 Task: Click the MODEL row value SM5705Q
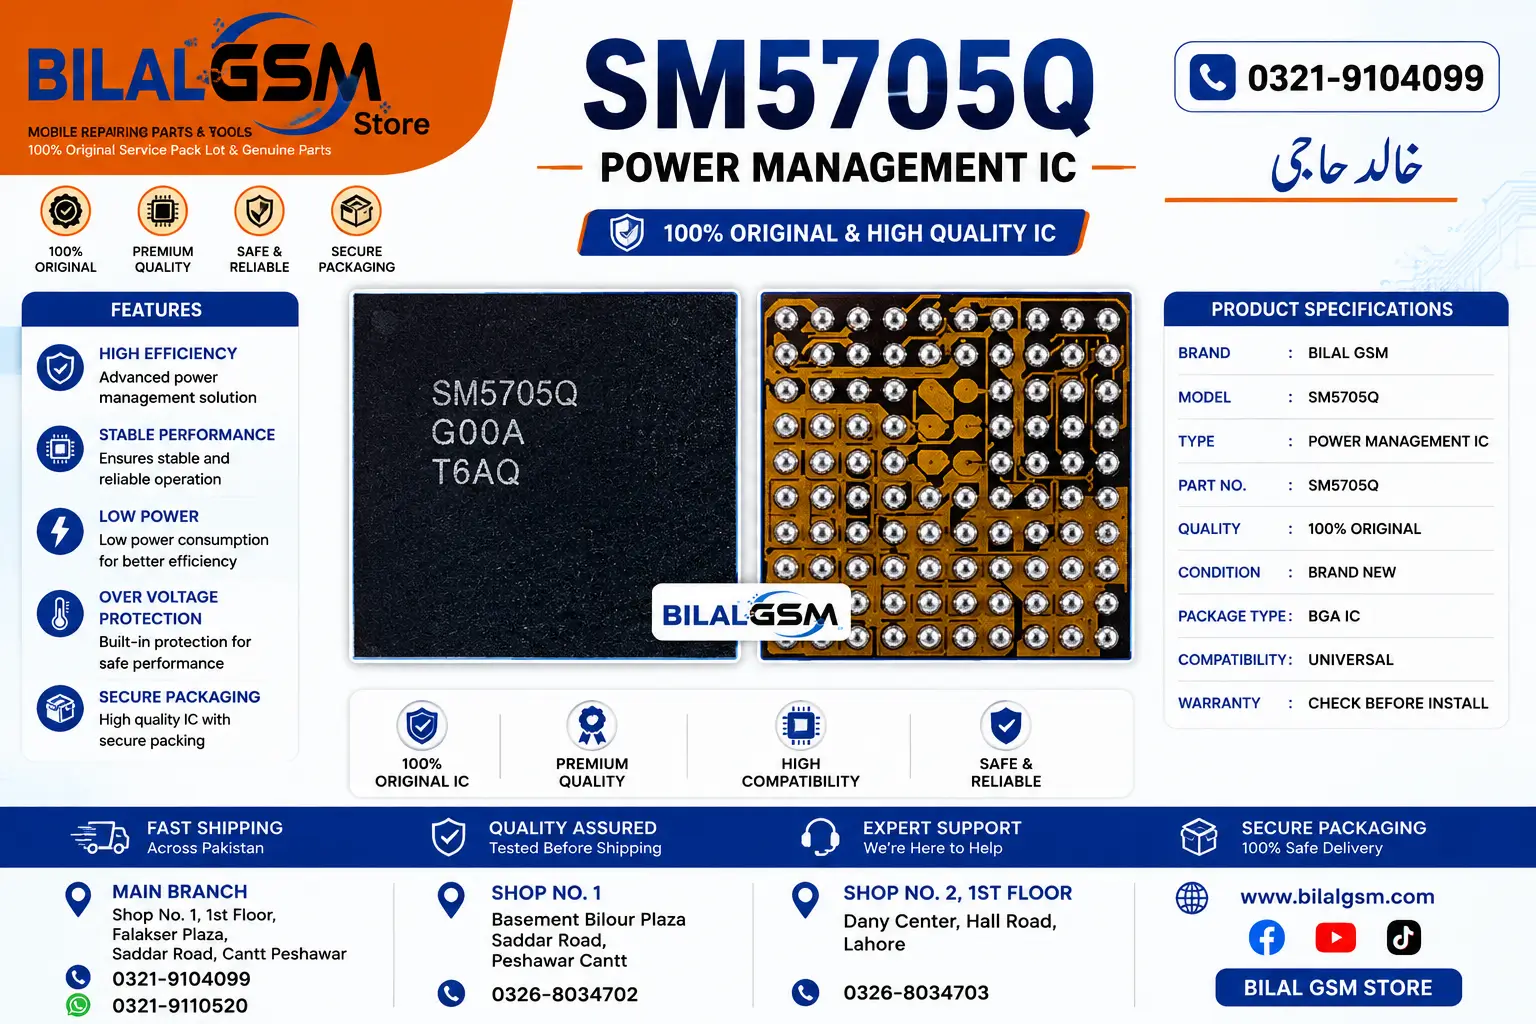pos(1343,397)
